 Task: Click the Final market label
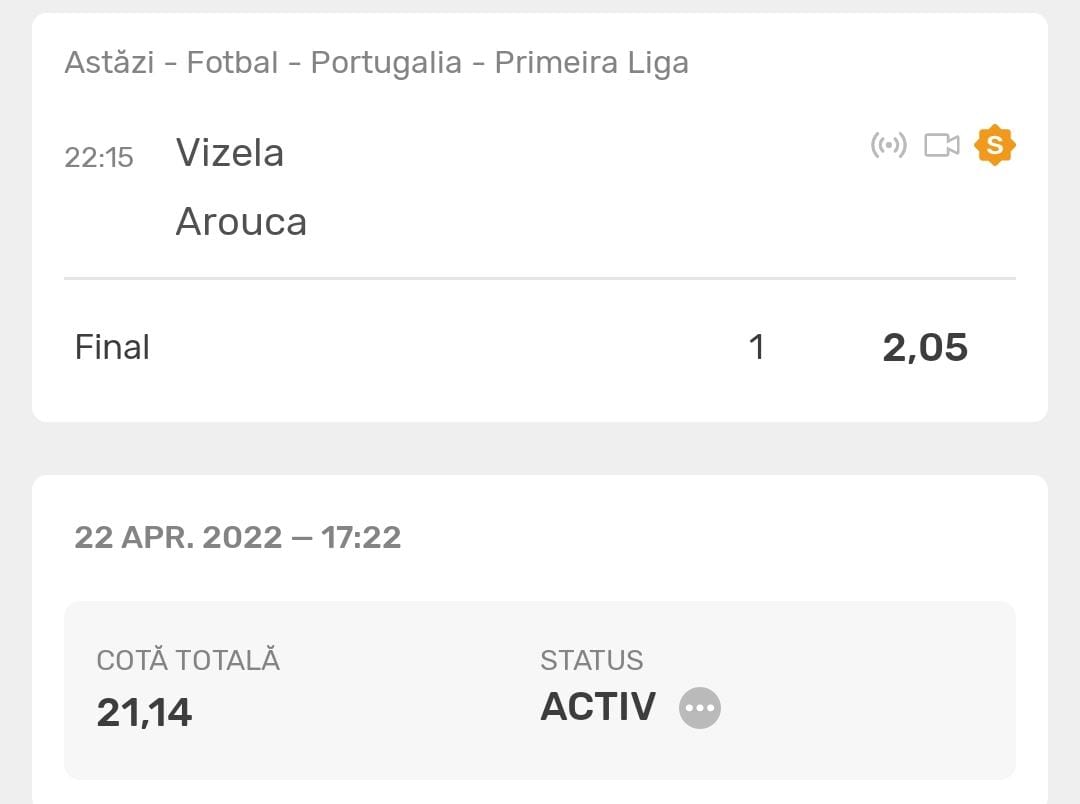tap(112, 347)
